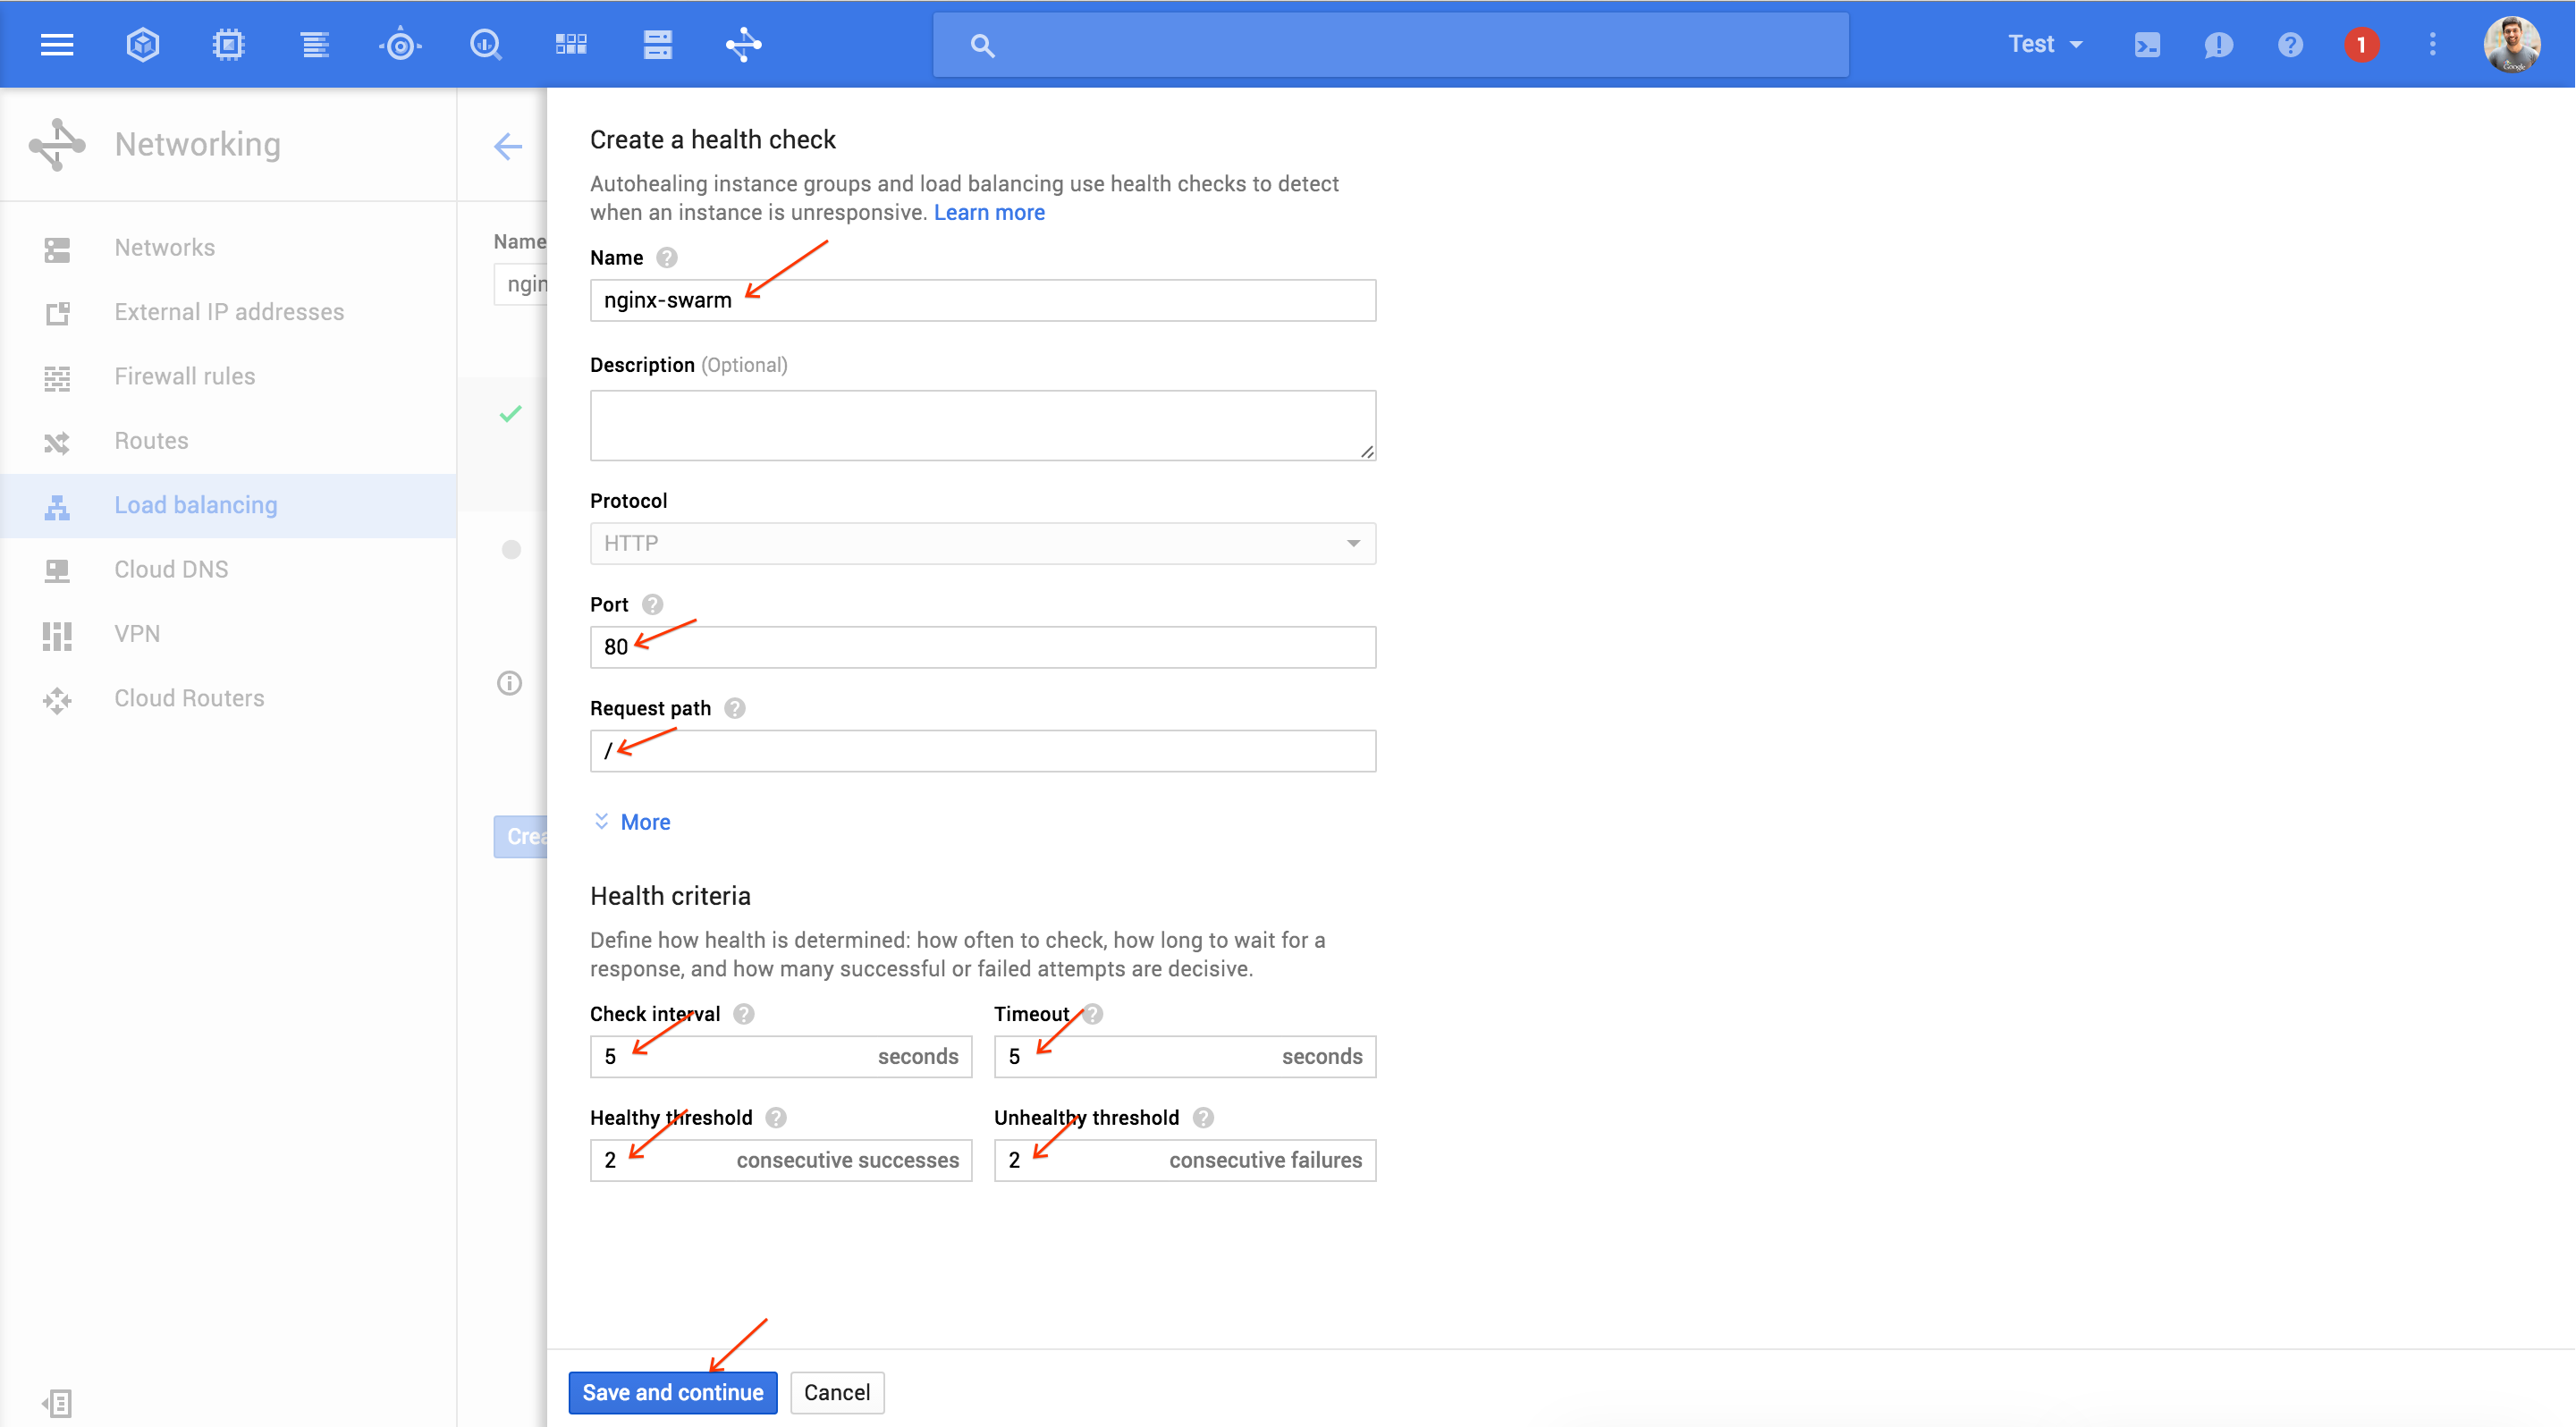
Task: Select Cloud DNS in sidebar
Action: coord(229,570)
